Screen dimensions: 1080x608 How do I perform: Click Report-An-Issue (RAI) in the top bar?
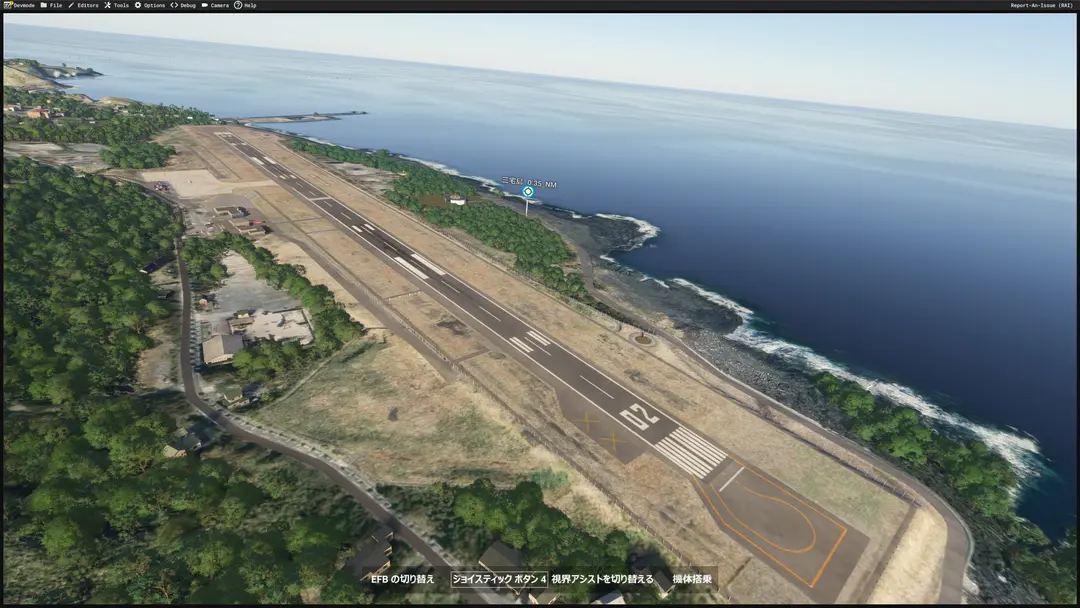[1041, 5]
